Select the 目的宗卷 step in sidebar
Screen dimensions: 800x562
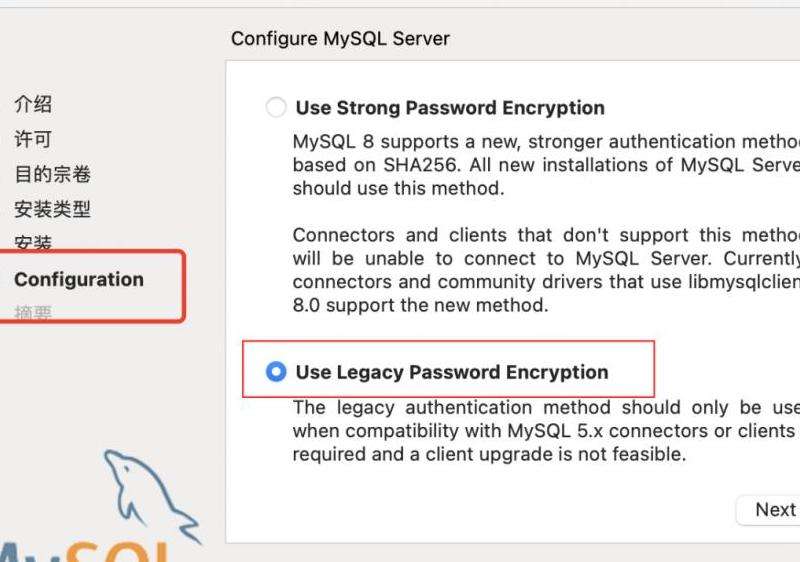tap(53, 174)
